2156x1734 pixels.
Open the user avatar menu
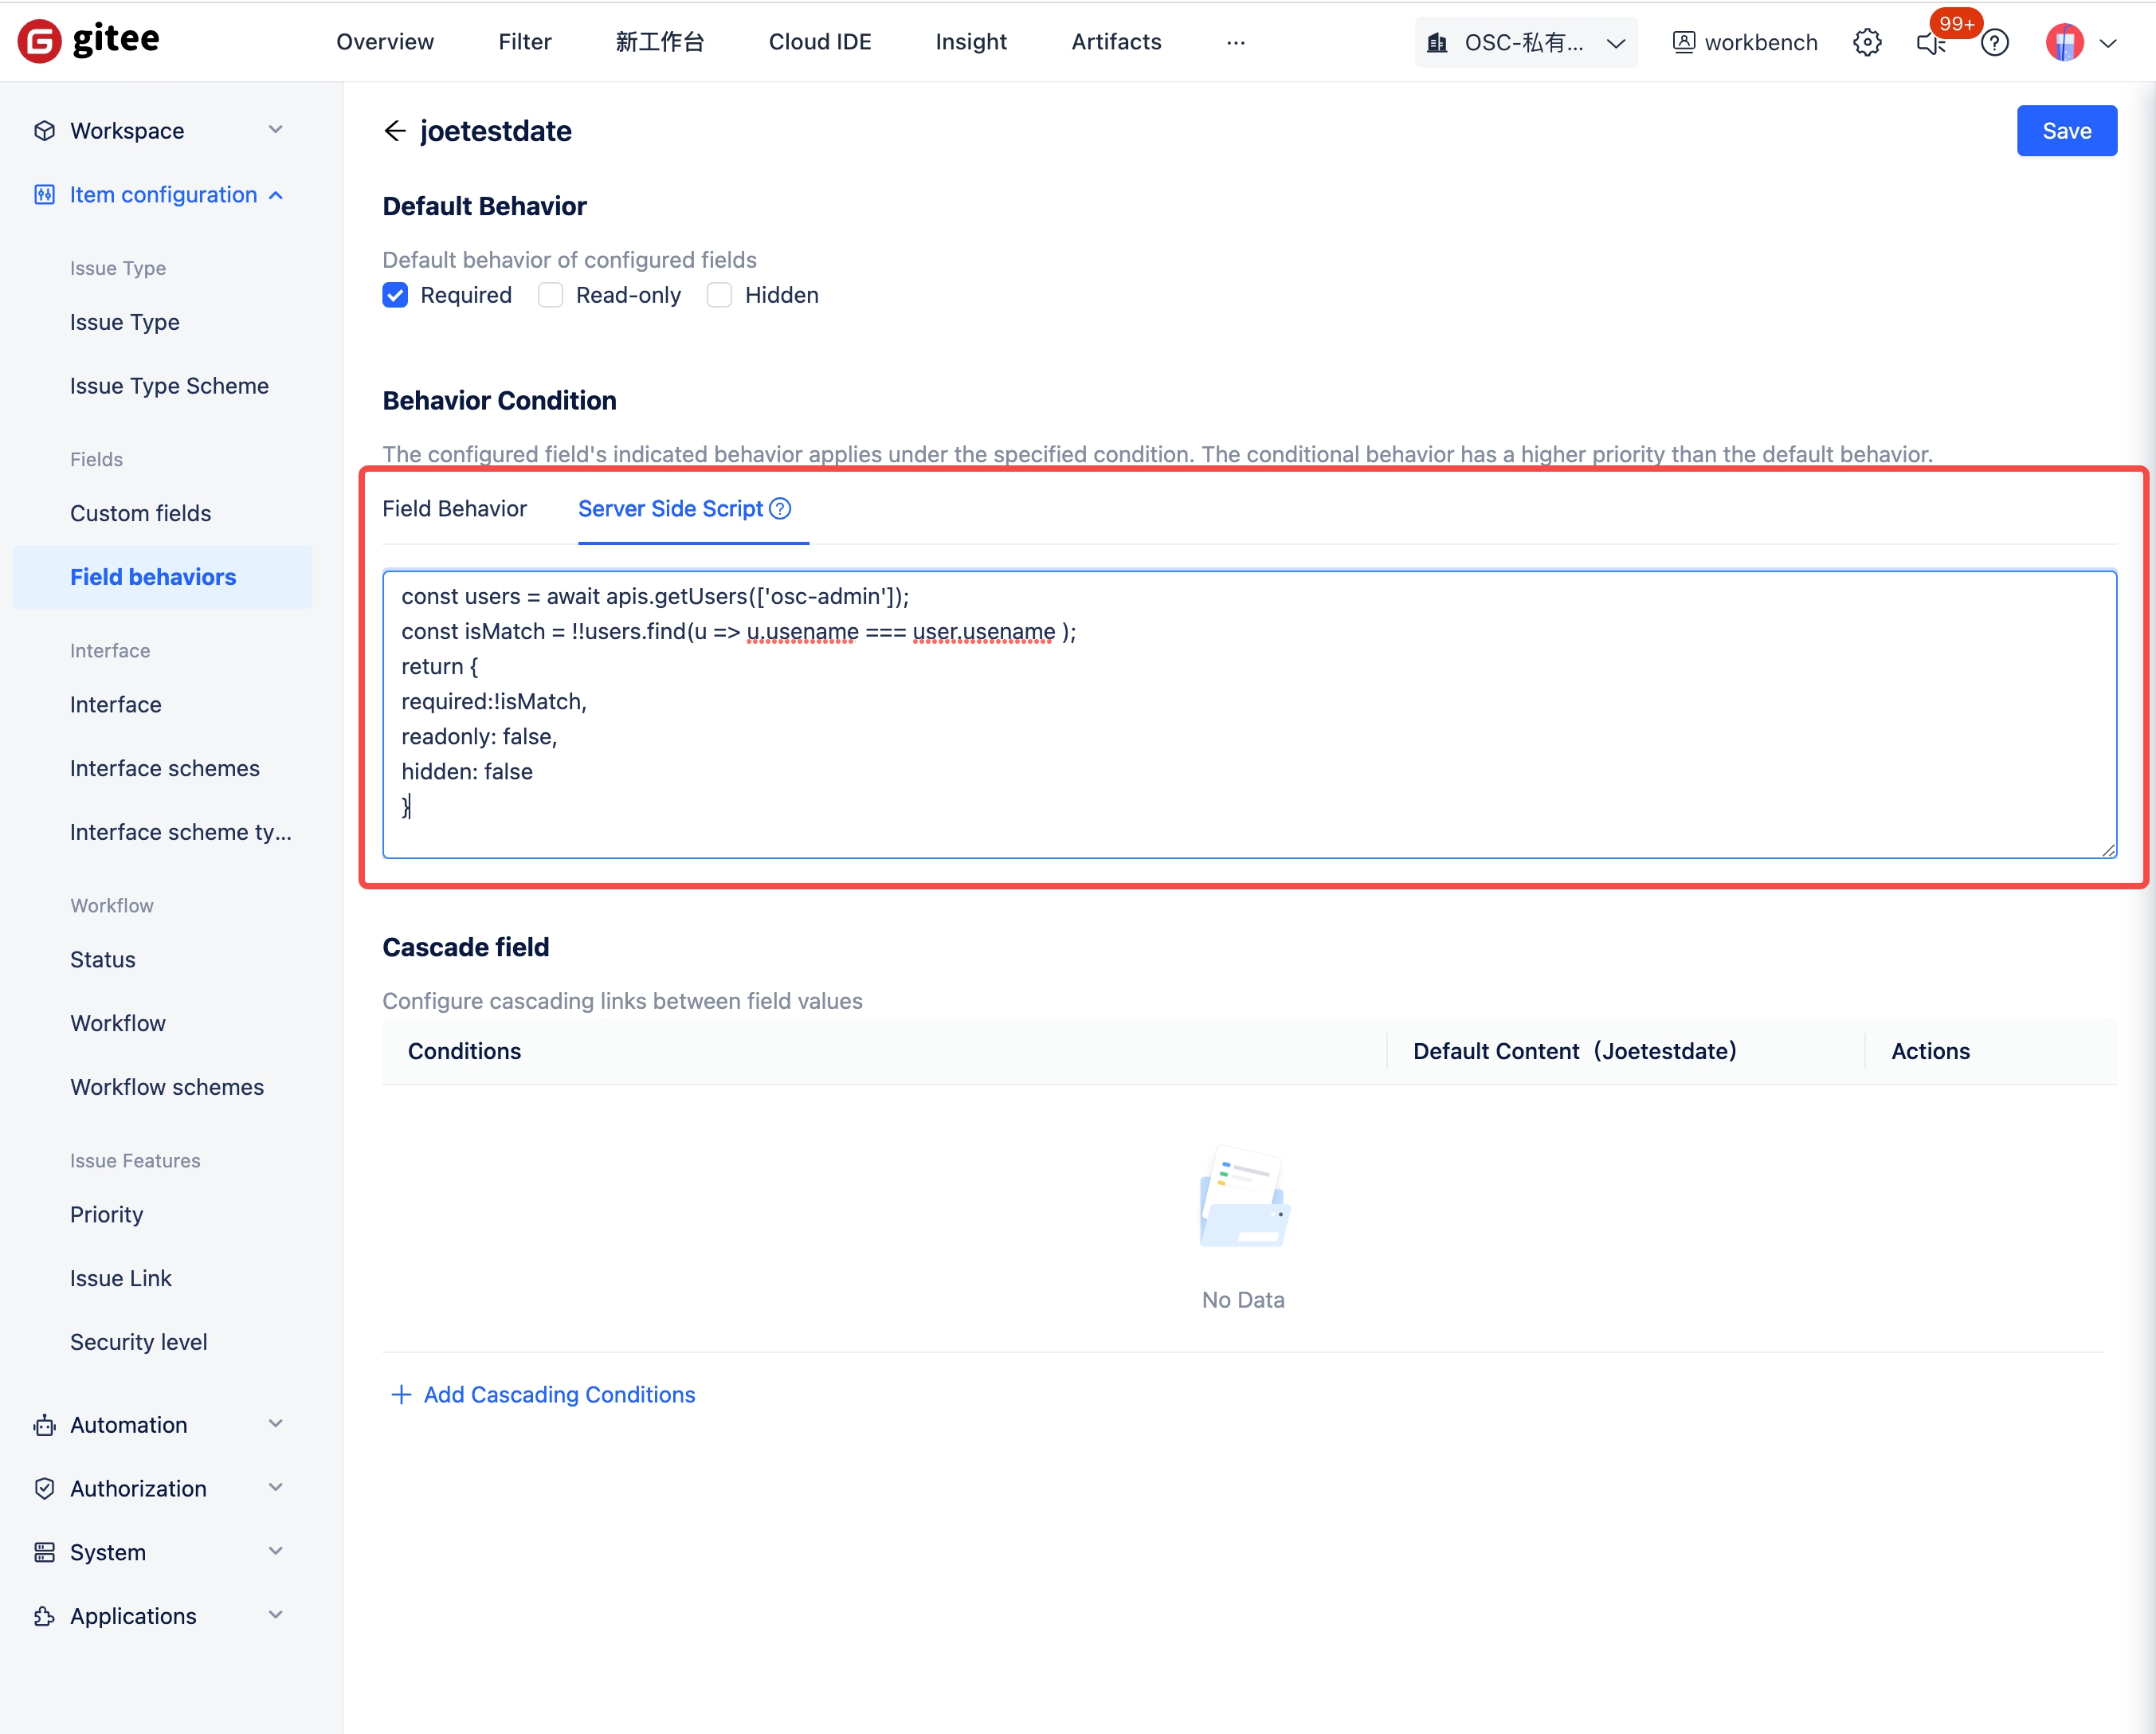pyautogui.click(x=2064, y=42)
